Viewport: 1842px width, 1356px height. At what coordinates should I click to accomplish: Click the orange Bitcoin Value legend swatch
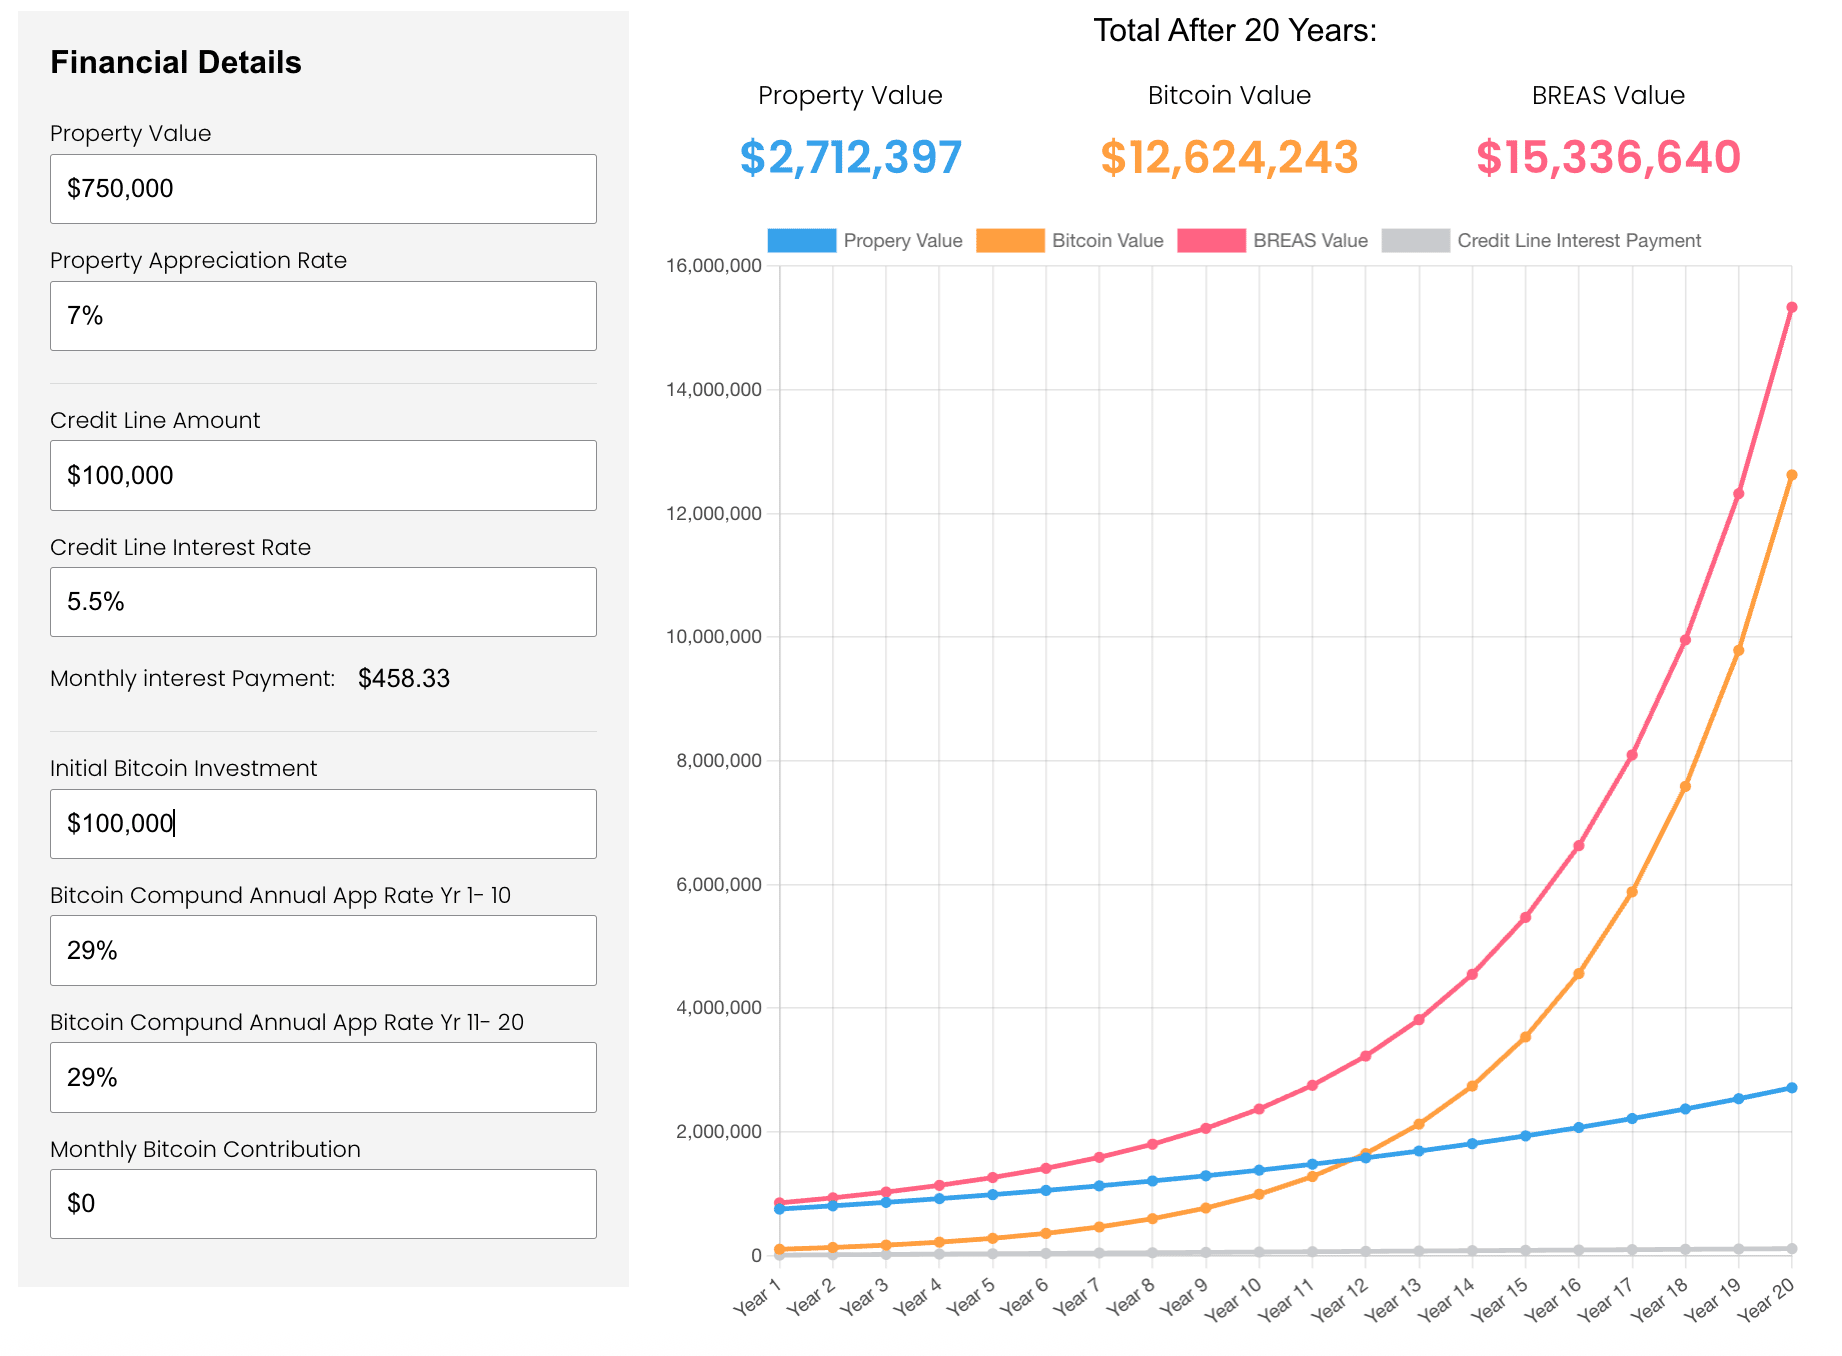[x=1009, y=241]
